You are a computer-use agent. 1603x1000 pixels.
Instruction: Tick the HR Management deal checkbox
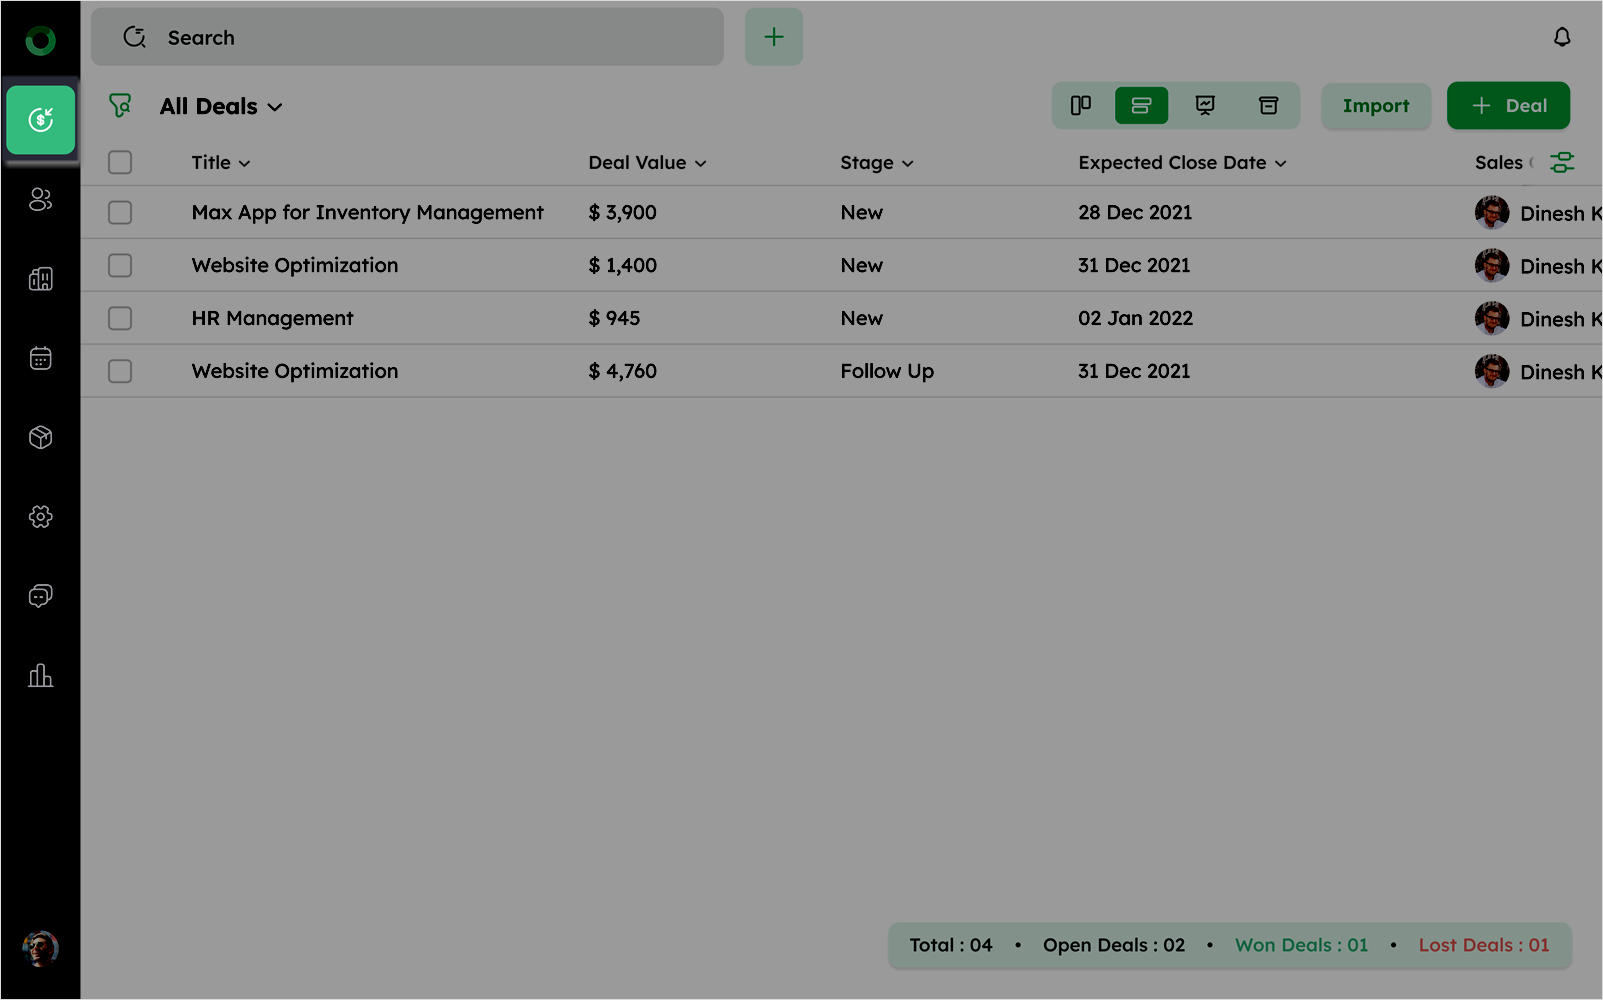(120, 319)
